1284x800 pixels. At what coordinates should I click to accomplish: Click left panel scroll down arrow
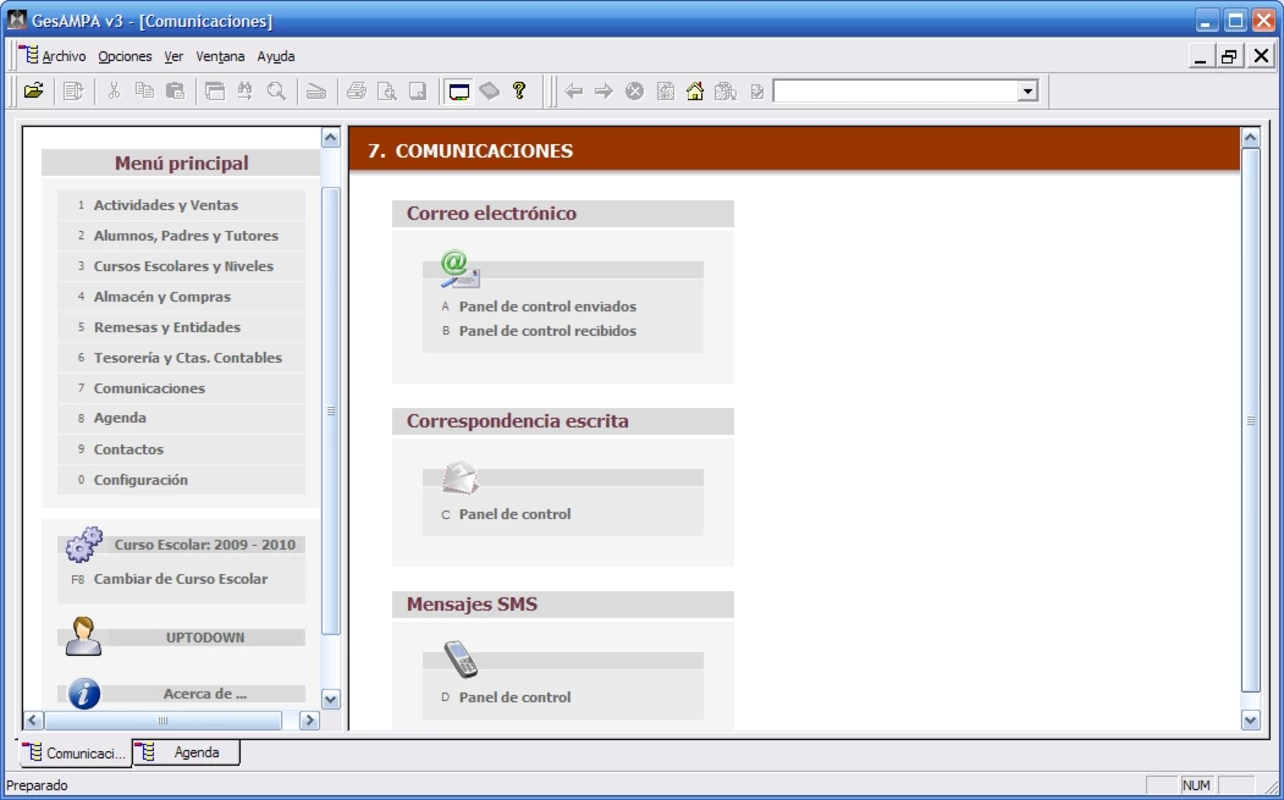click(331, 699)
